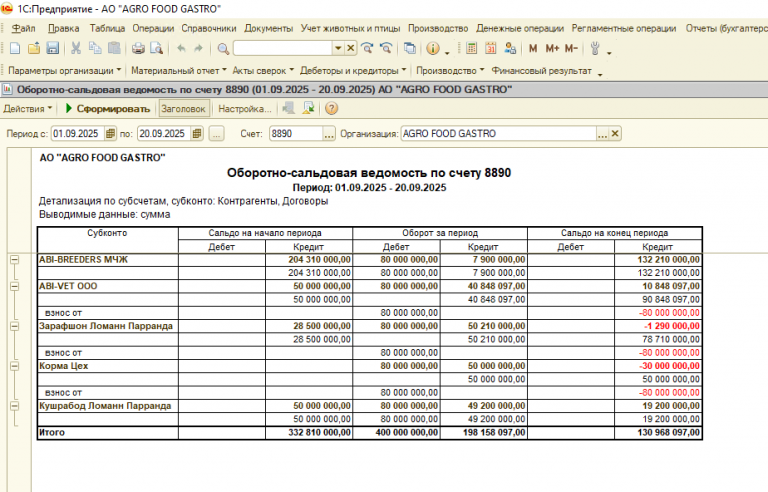Click the users icon in toolbar
Viewport: 768px width, 492px height.
tap(510, 48)
